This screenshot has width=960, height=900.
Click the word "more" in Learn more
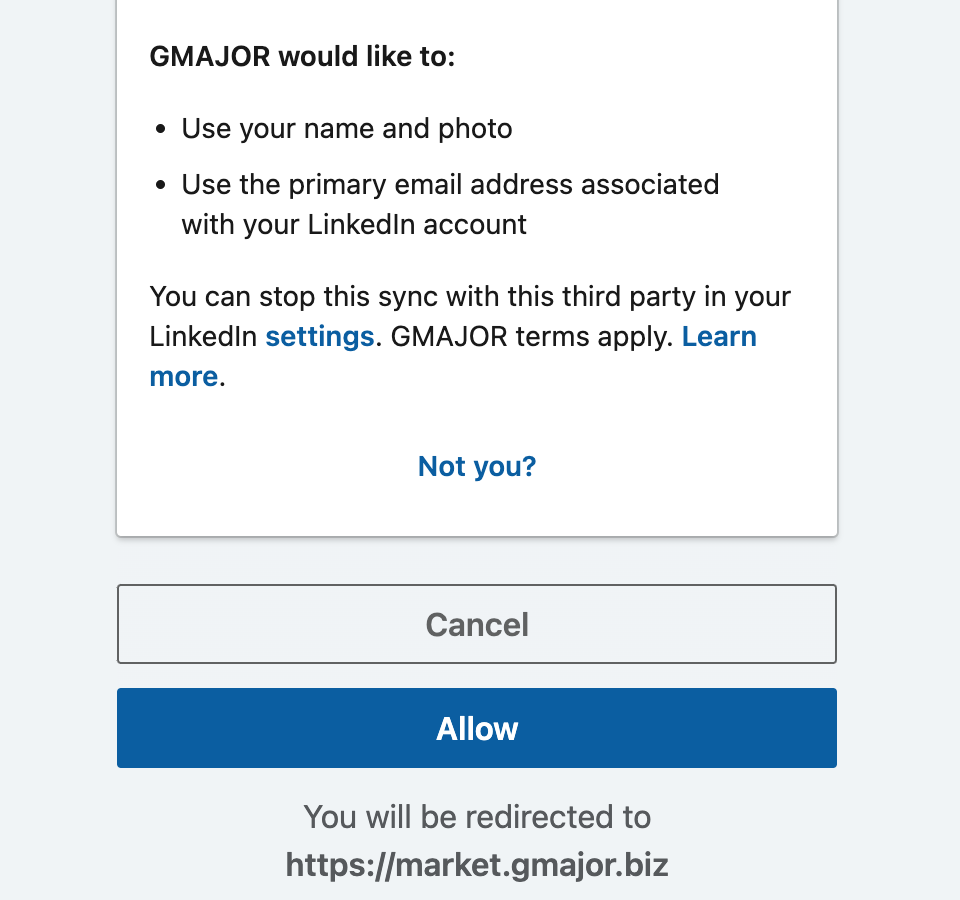coord(183,377)
